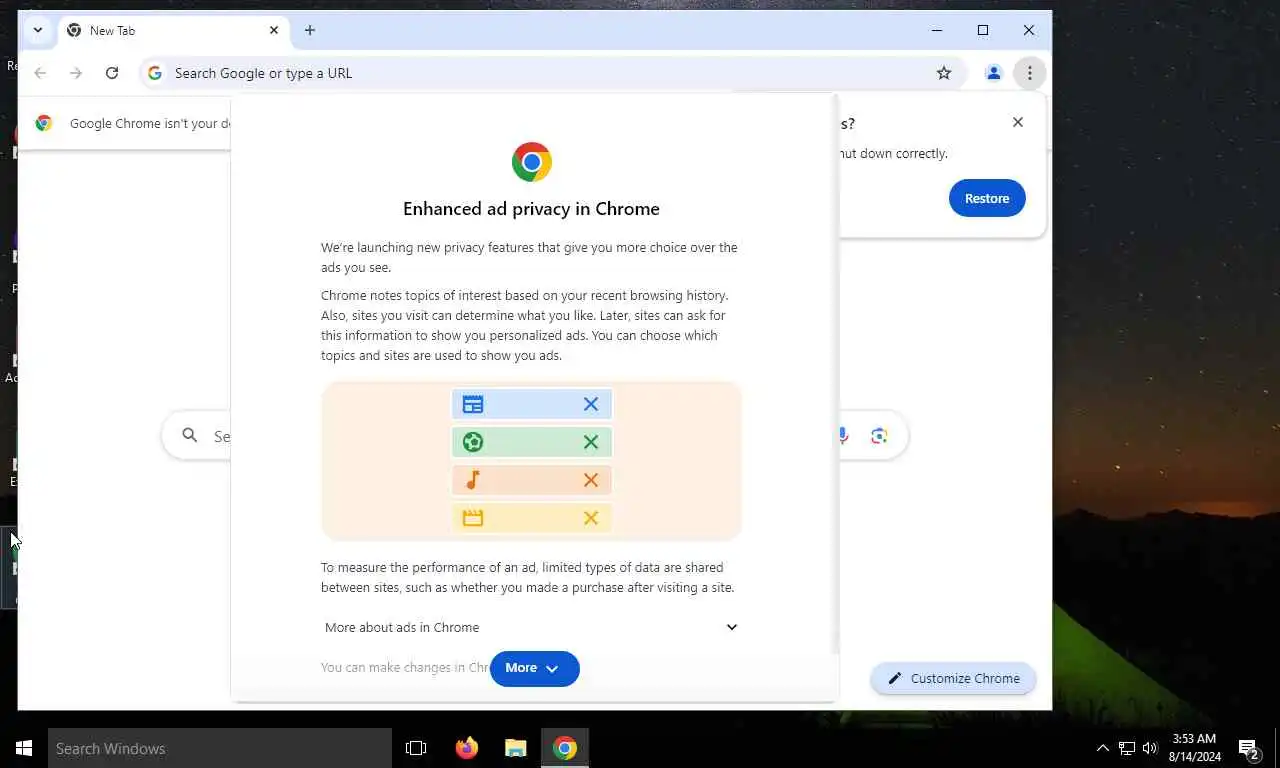Click the blue news topic icon
Image resolution: width=1280 pixels, height=768 pixels.
(x=473, y=404)
